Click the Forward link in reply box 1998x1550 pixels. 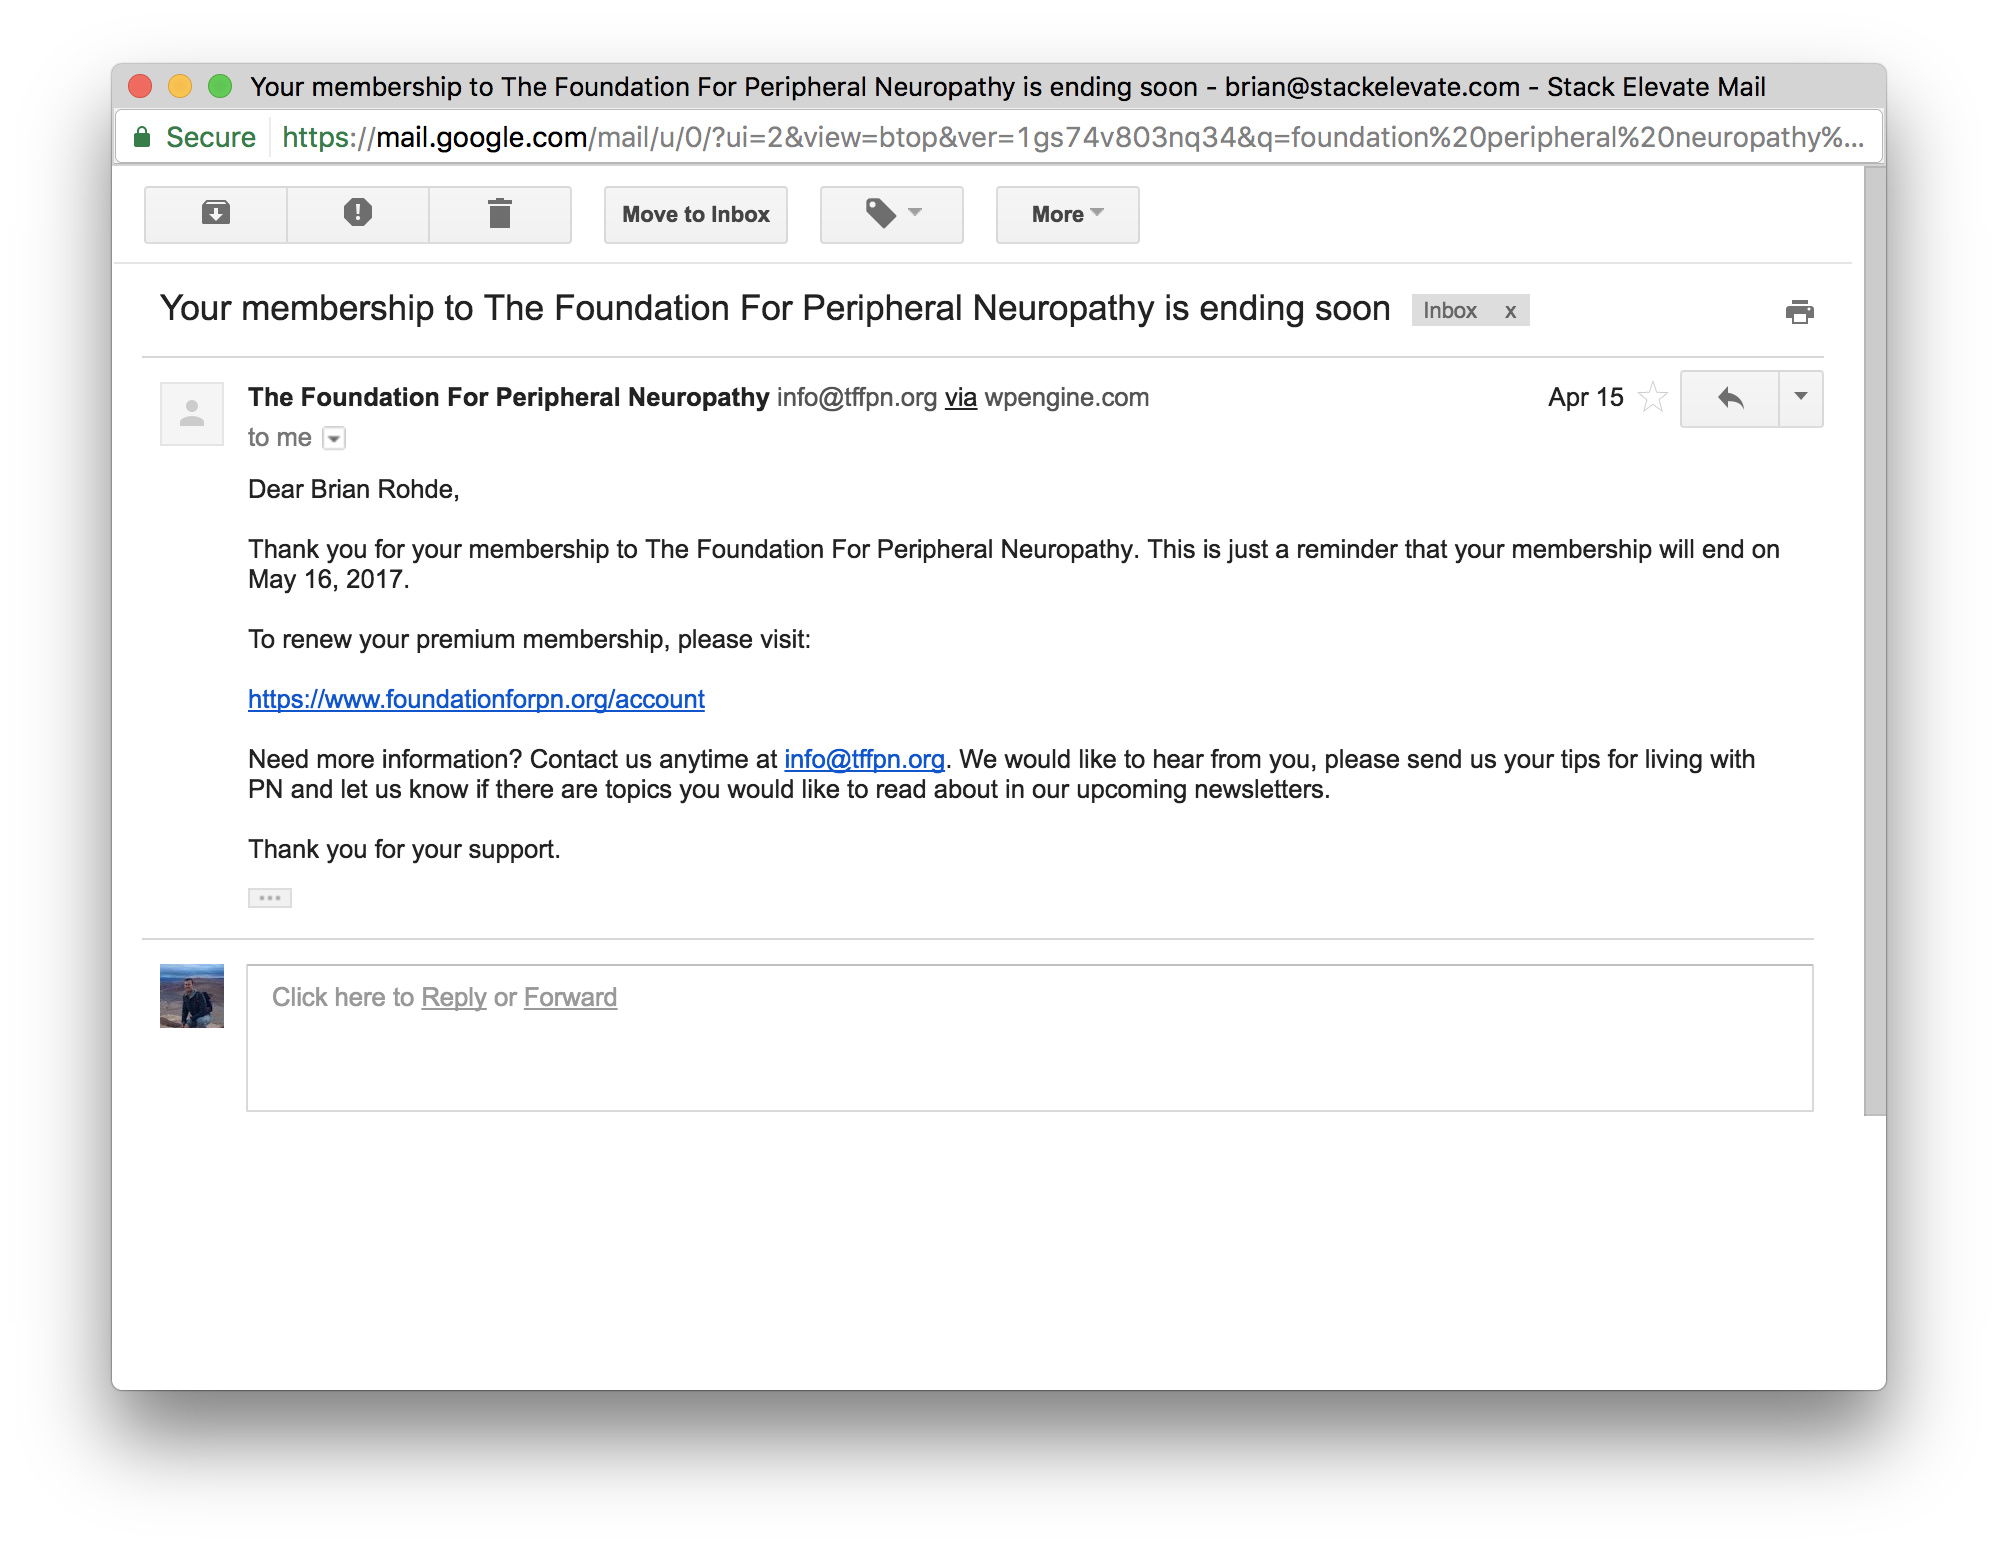[570, 997]
